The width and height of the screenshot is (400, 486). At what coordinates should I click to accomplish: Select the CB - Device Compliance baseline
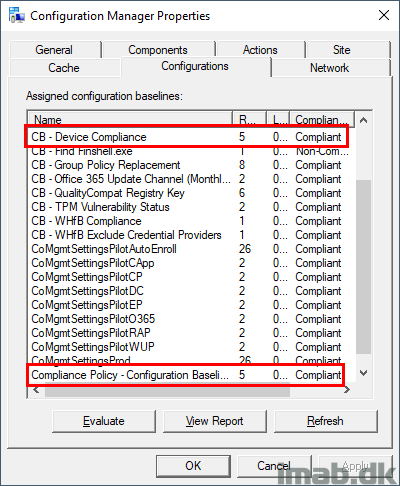pyautogui.click(x=187, y=137)
